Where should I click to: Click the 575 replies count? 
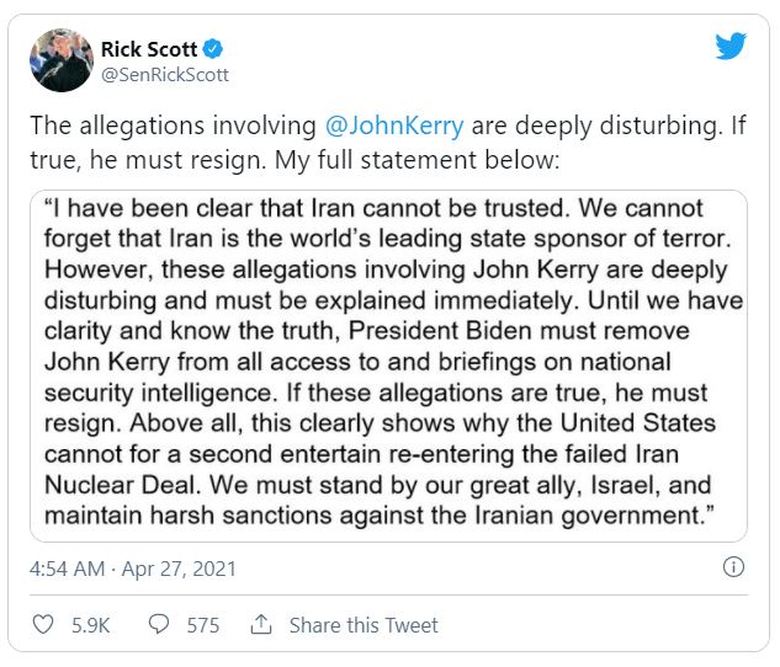[203, 625]
